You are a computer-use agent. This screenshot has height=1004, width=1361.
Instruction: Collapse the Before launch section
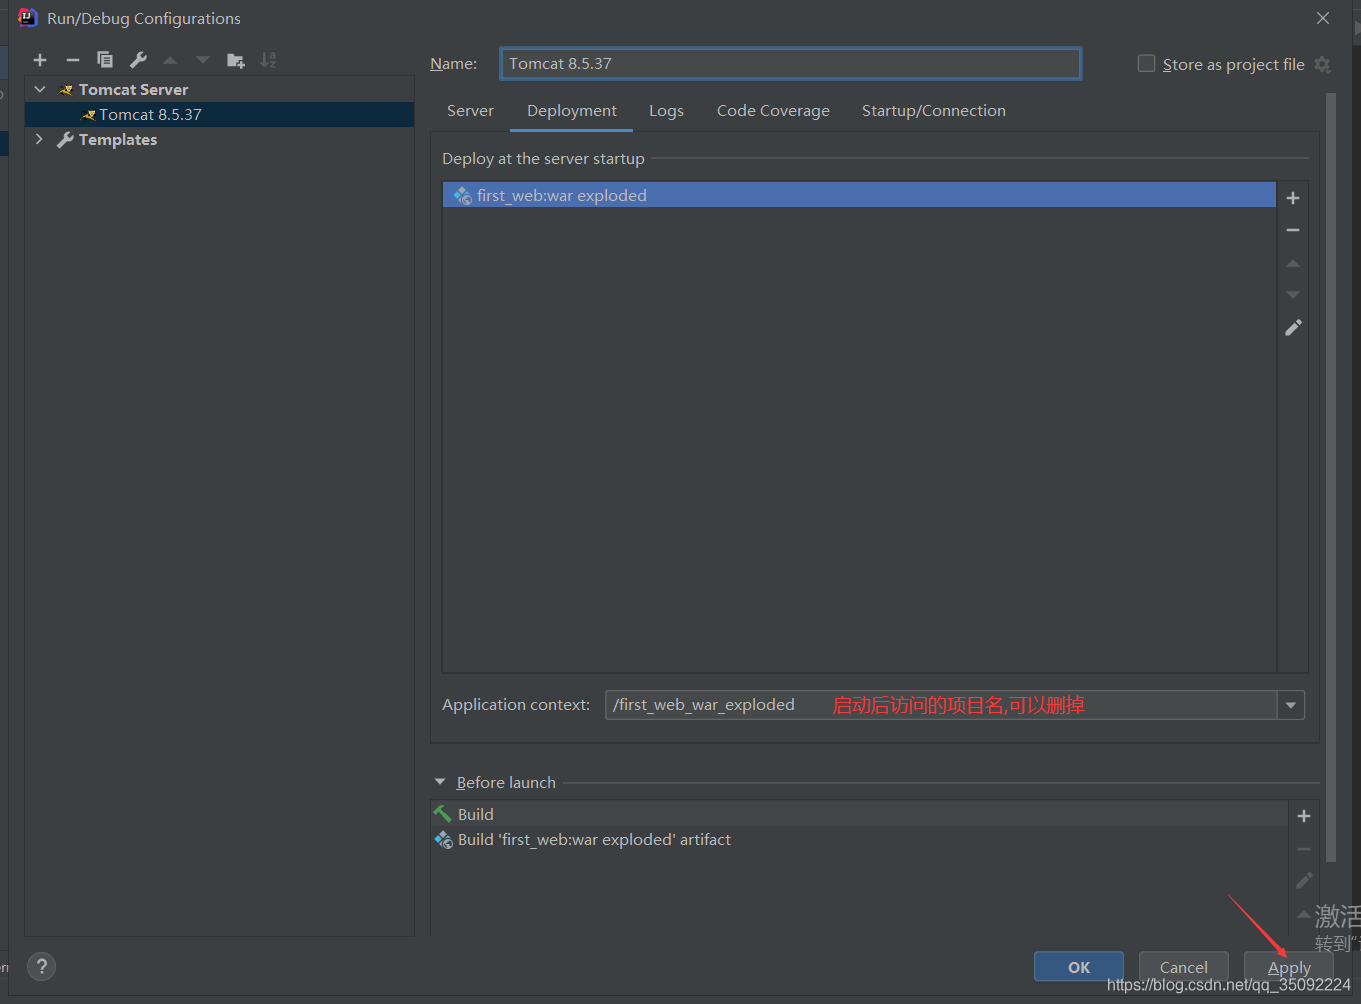tap(440, 782)
